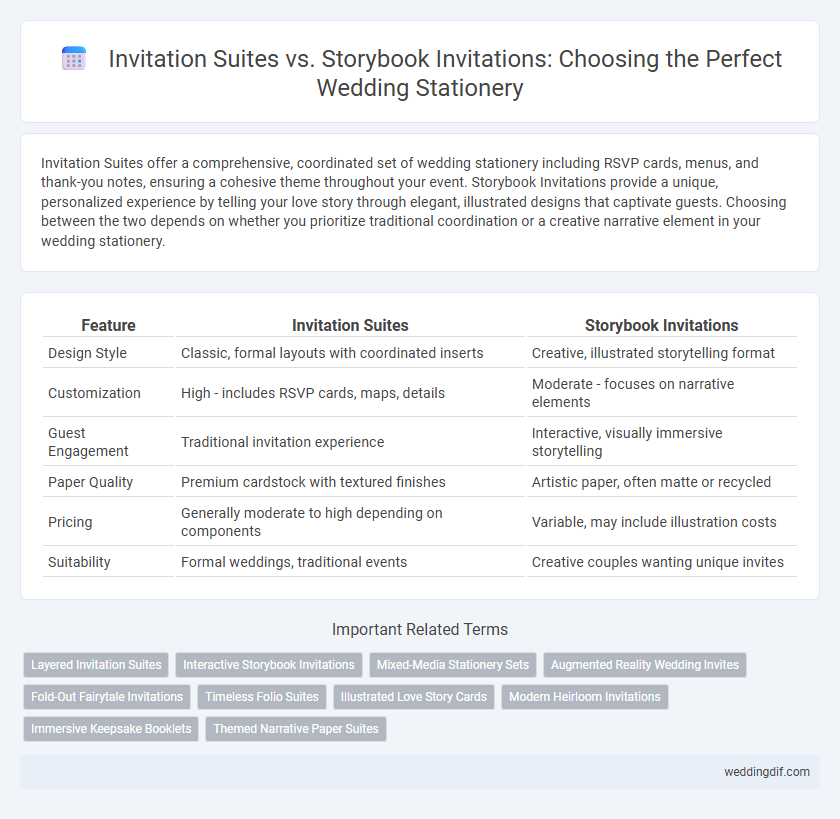Screen dimensions: 840x819
Task: Open the Mixed-Media Stationery Sets tag
Action: [x=453, y=665]
